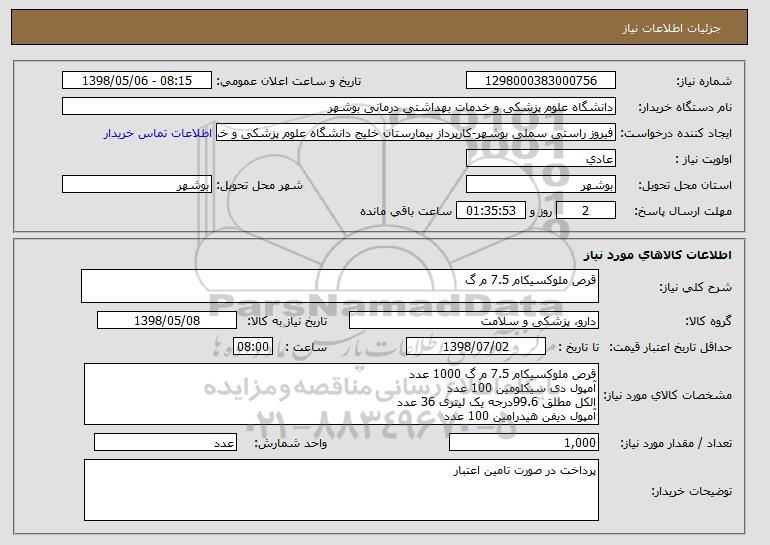Screen dimensions: 770x545
Task: Click the buyer notes text area
Action: point(341,490)
